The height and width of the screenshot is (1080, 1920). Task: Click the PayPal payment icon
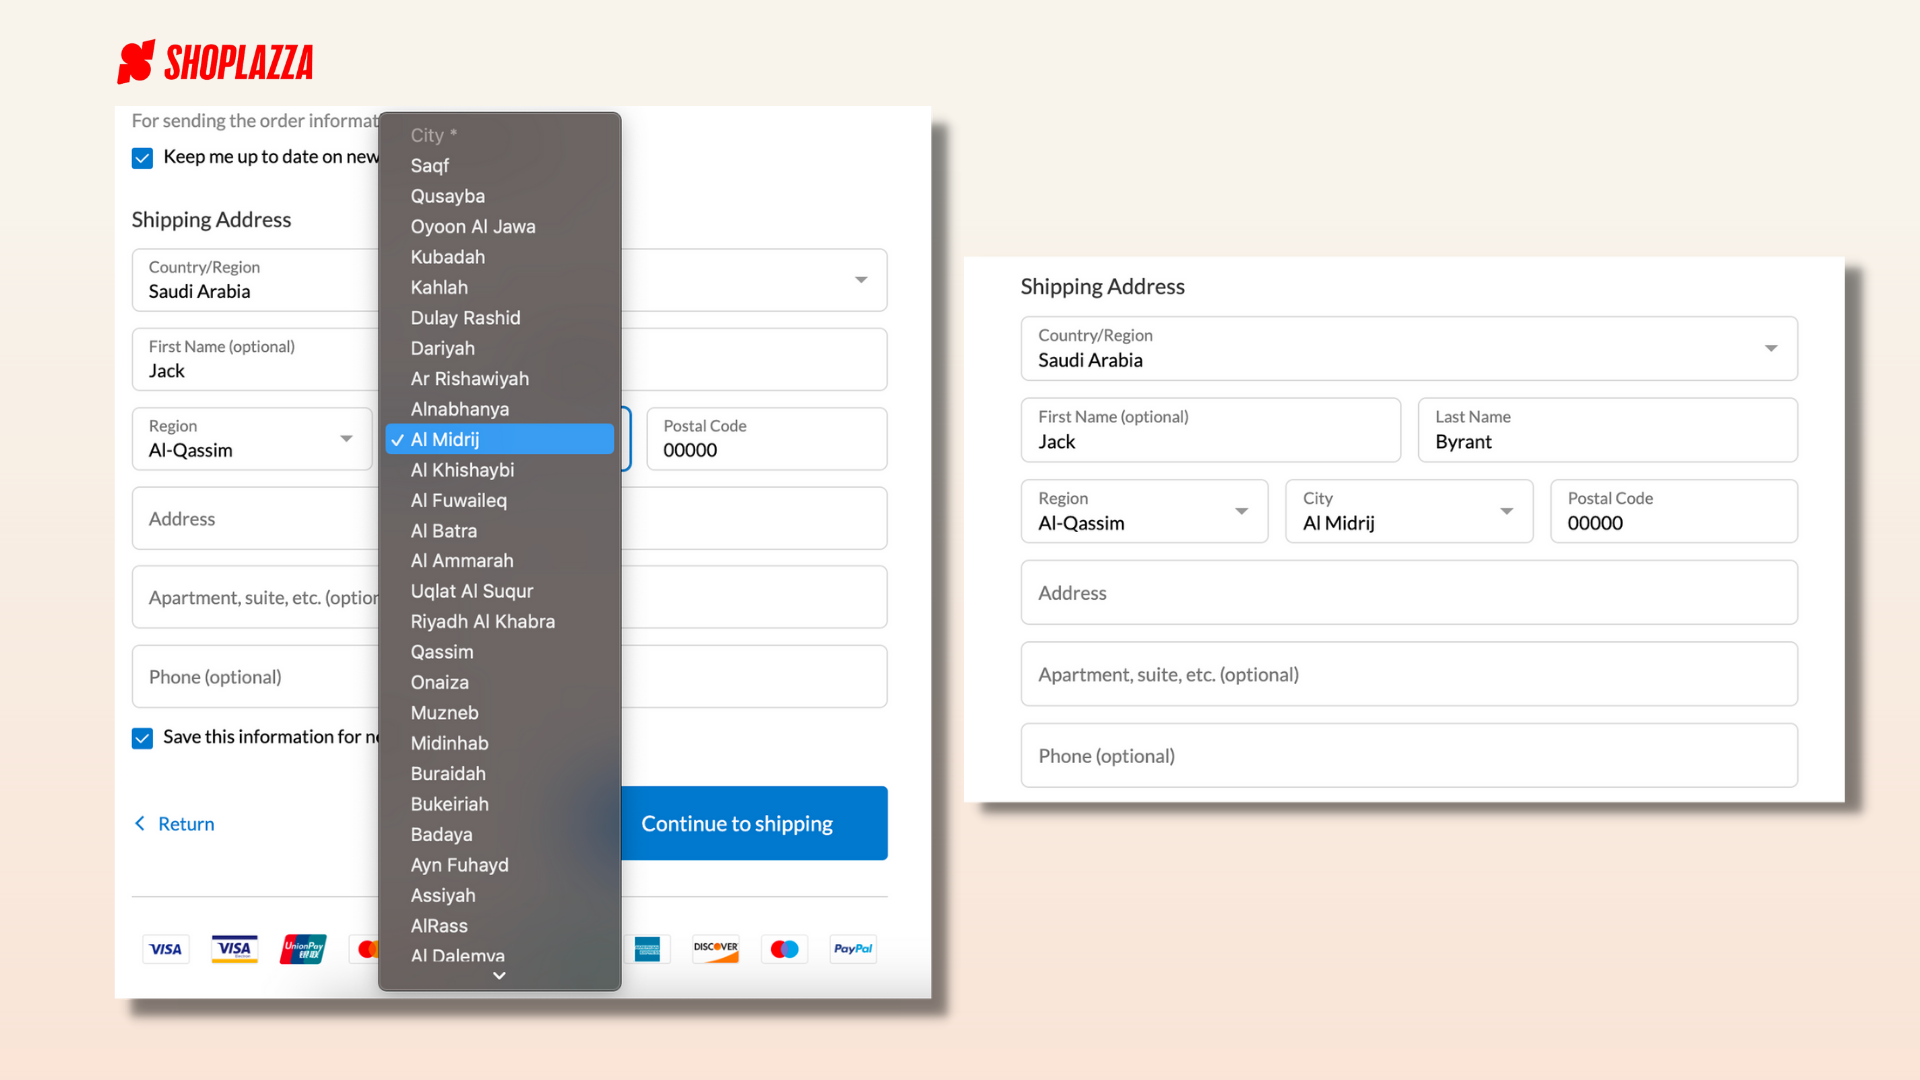853,949
